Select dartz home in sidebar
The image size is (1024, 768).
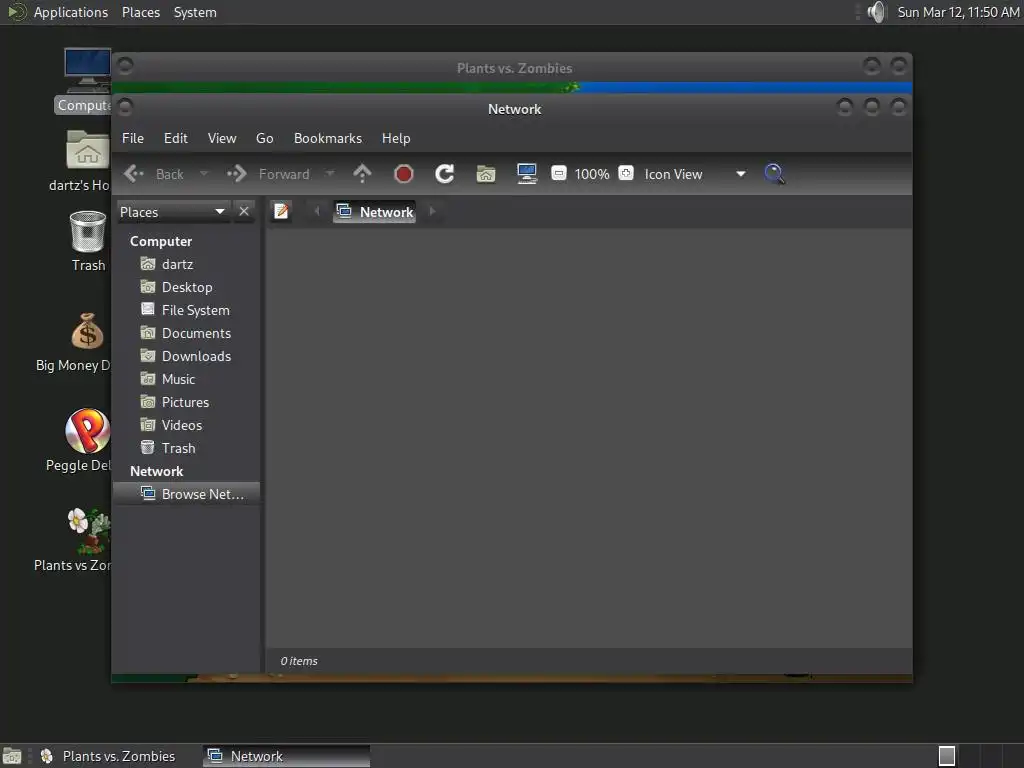pos(186,264)
